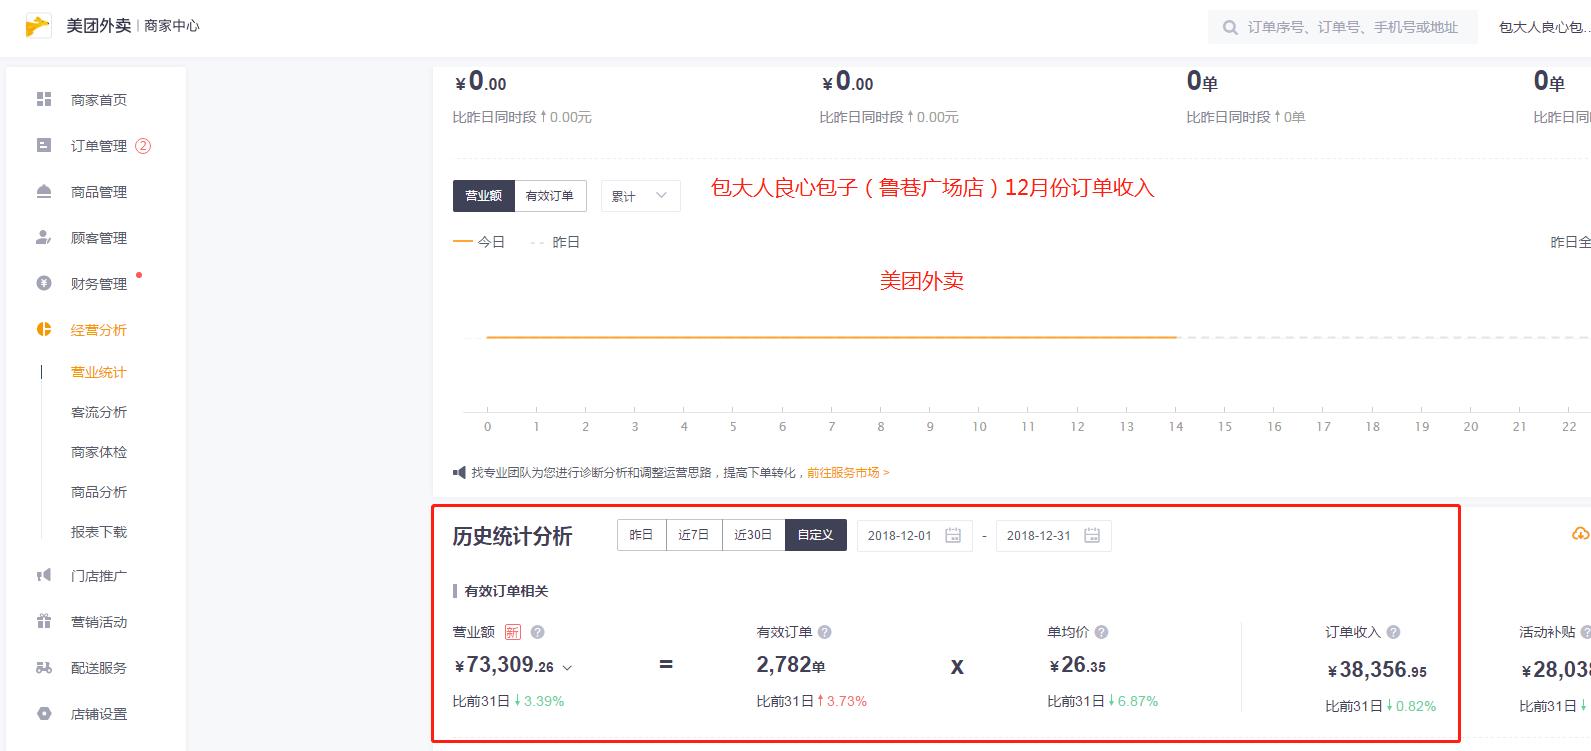Click the Meituan Waimai logo icon
Image resolution: width=1591 pixels, height=751 pixels.
click(38, 26)
